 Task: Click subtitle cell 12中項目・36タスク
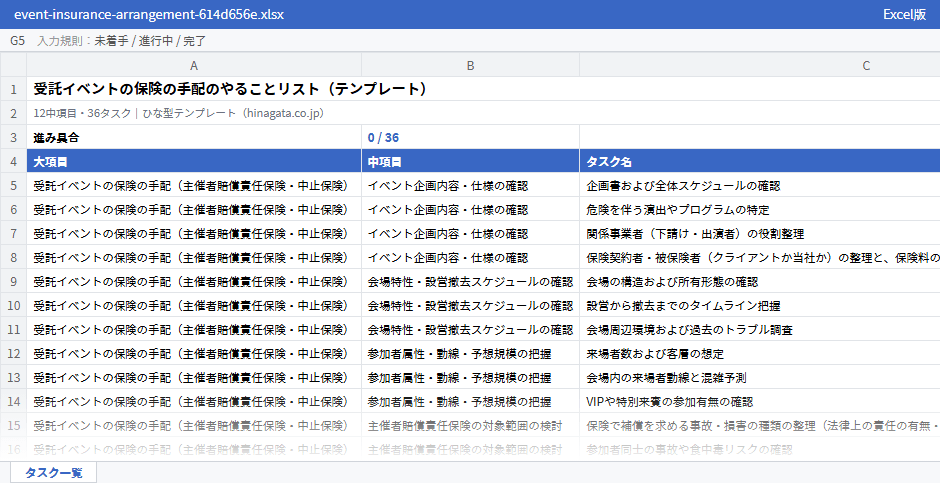click(178, 113)
